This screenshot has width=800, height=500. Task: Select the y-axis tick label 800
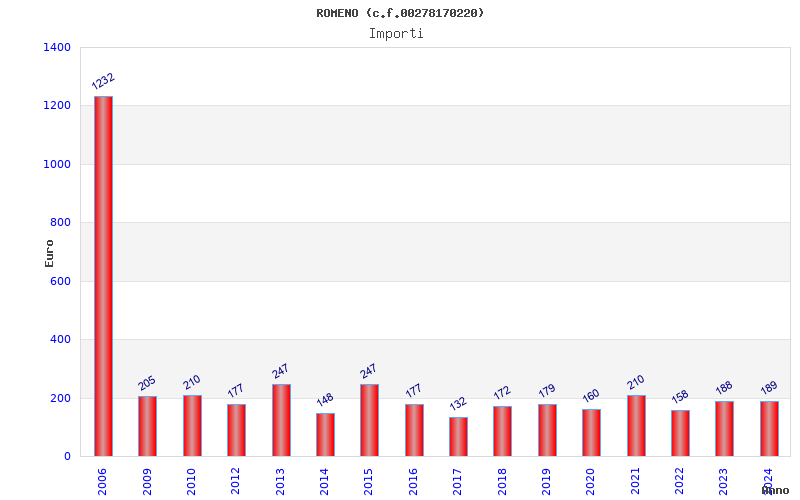[x=60, y=222]
